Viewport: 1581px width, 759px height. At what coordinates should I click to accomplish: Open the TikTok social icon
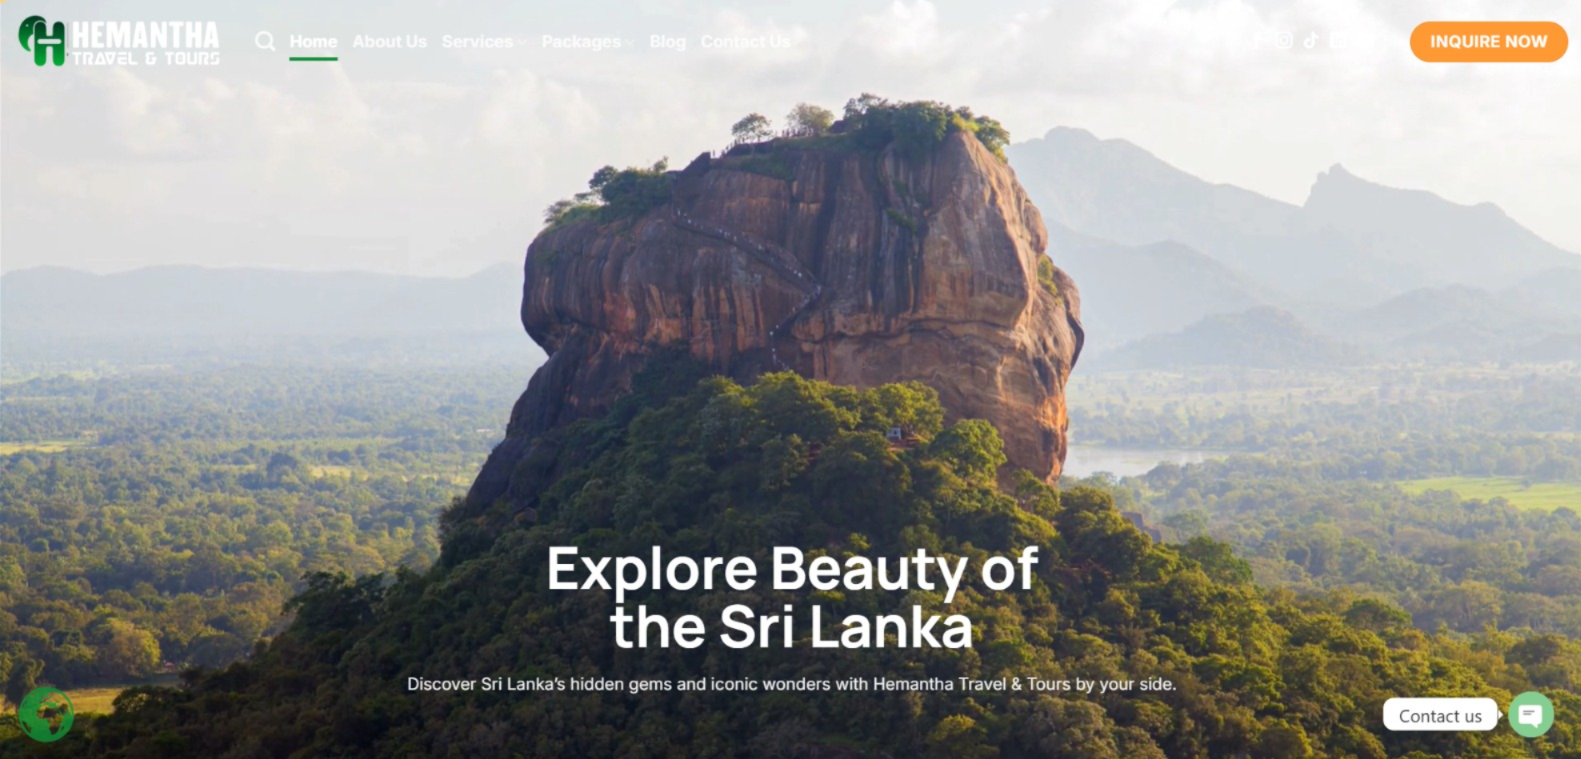pos(1311,40)
